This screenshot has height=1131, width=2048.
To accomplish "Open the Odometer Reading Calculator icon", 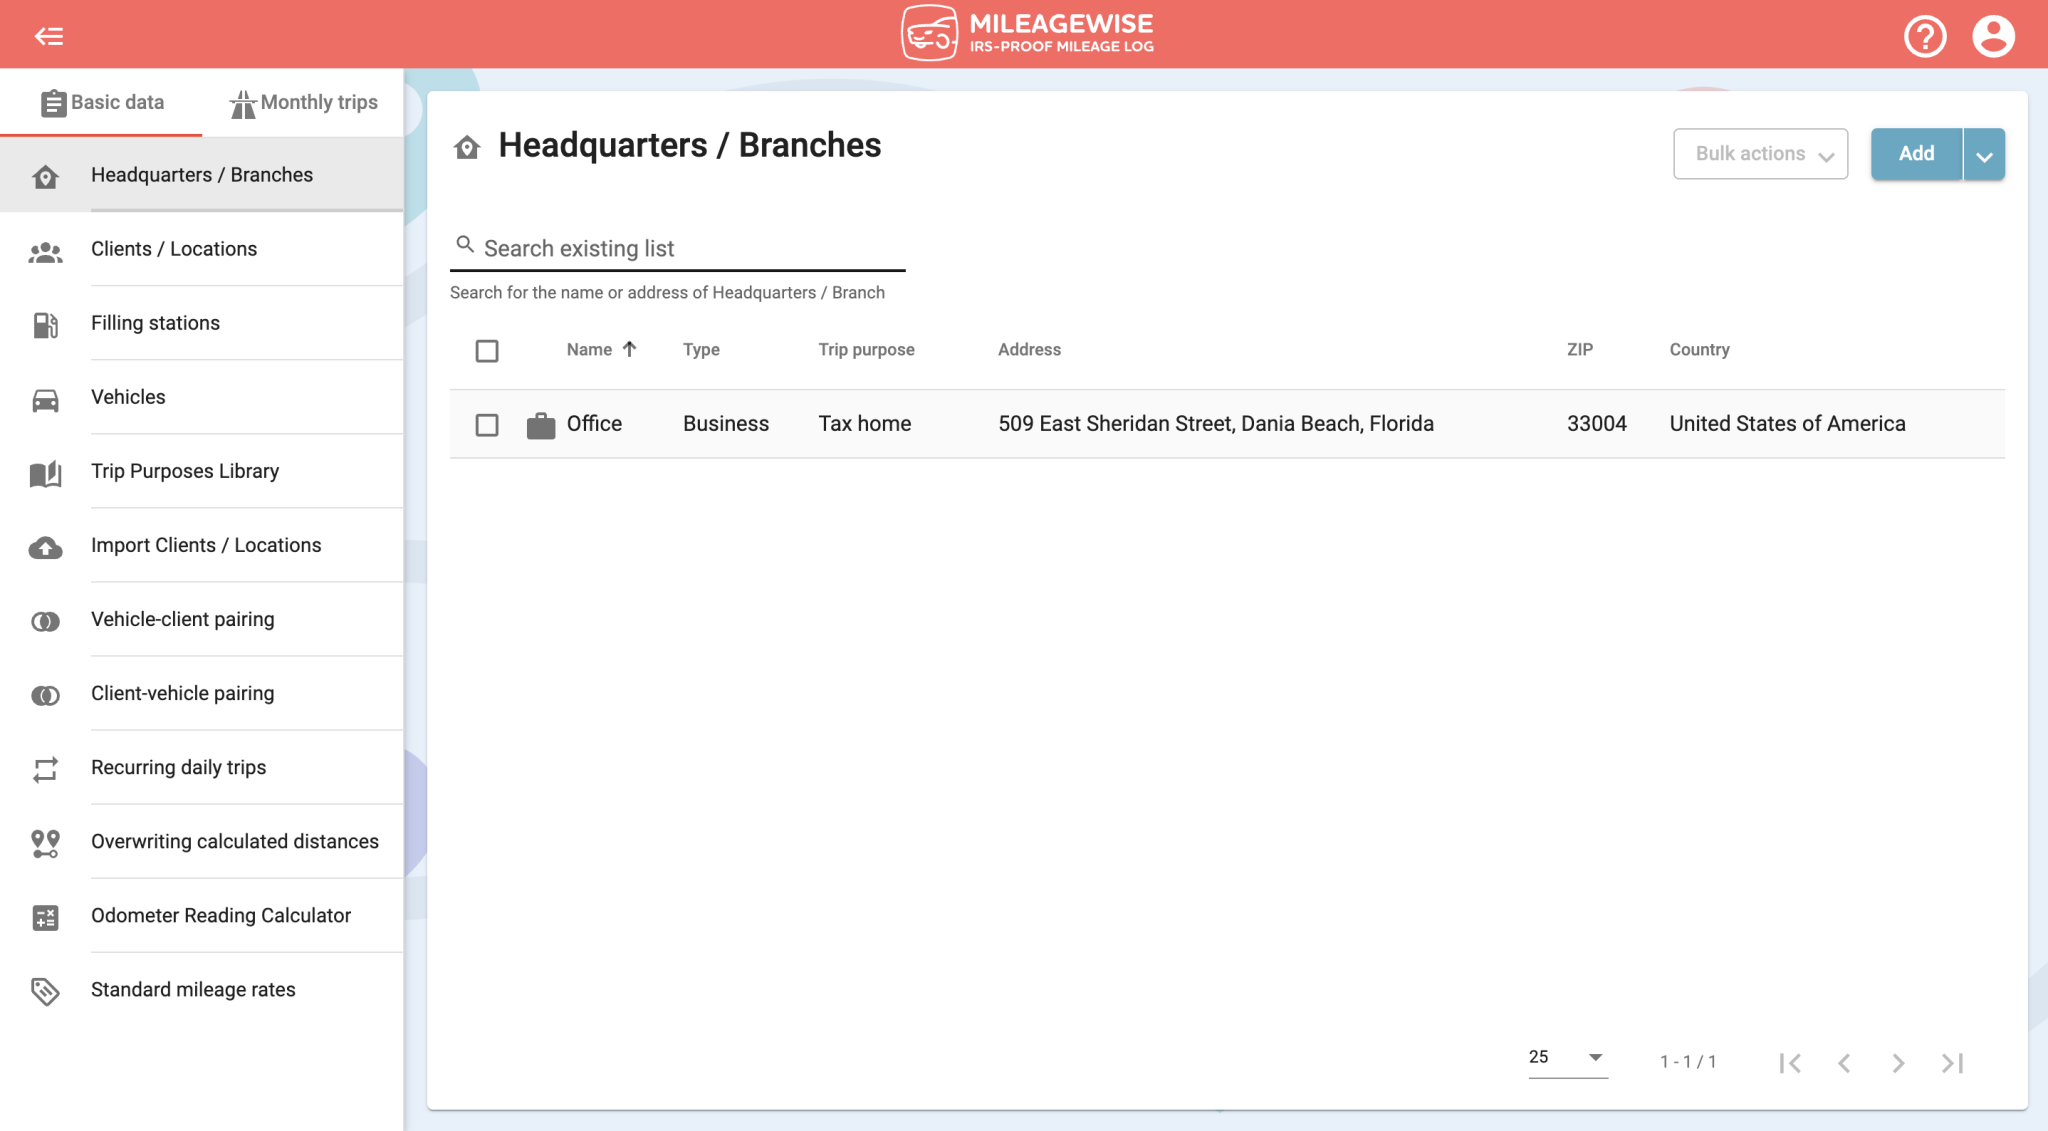I will (45, 917).
